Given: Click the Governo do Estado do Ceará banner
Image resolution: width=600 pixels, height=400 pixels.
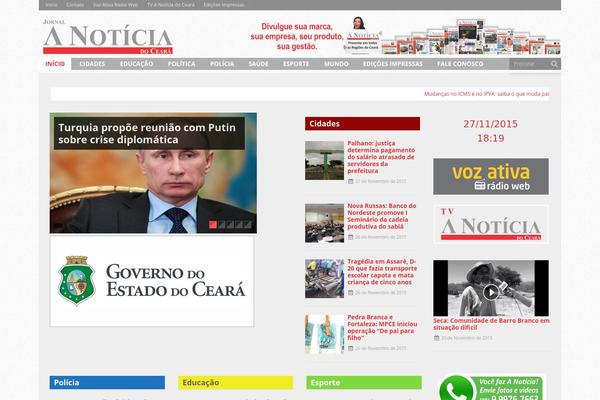Looking at the screenshot, I should tap(152, 281).
